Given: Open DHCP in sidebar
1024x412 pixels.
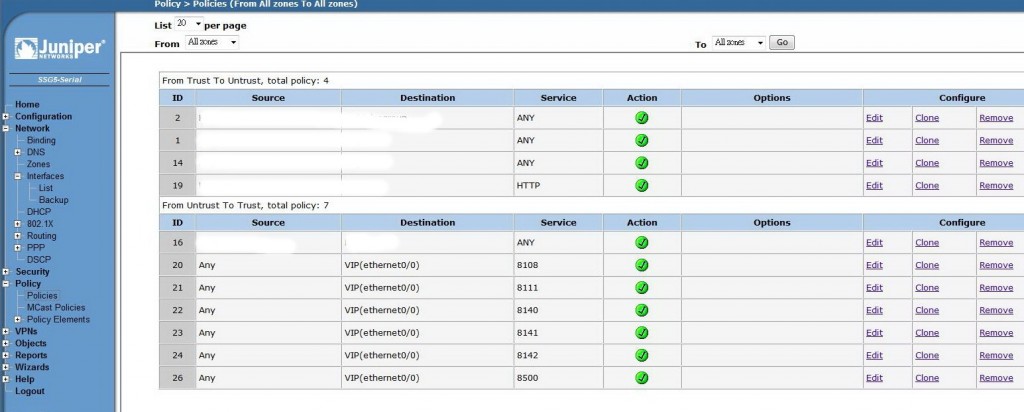Looking at the screenshot, I should pyautogui.click(x=39, y=212).
